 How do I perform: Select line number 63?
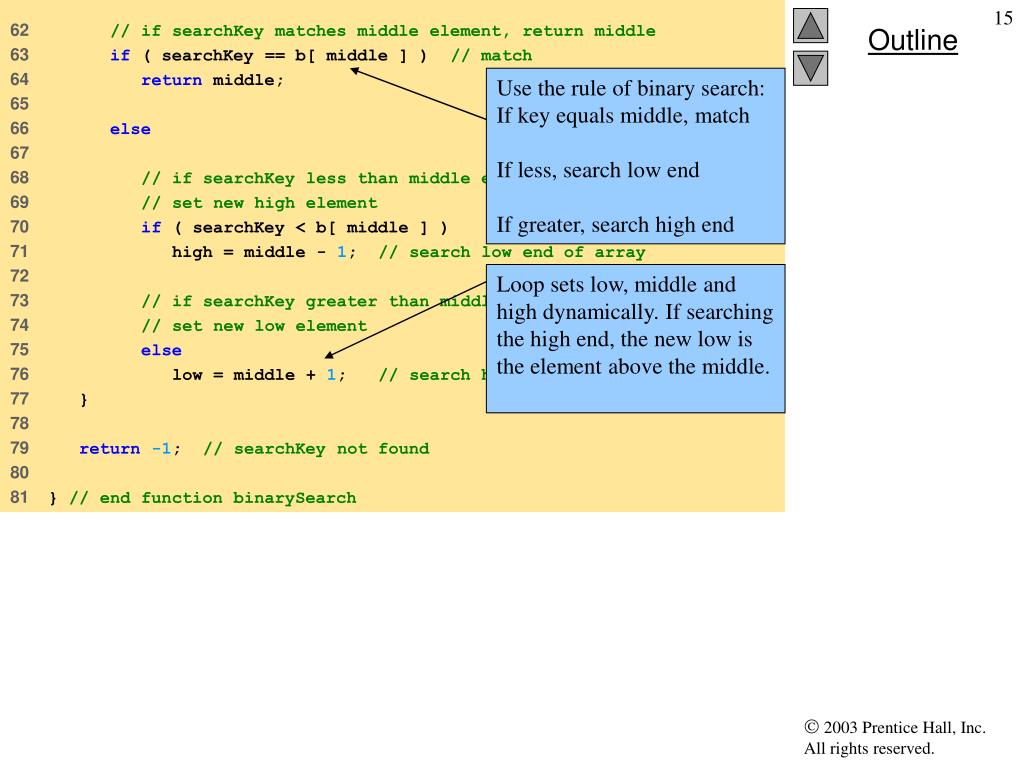[x=20, y=55]
